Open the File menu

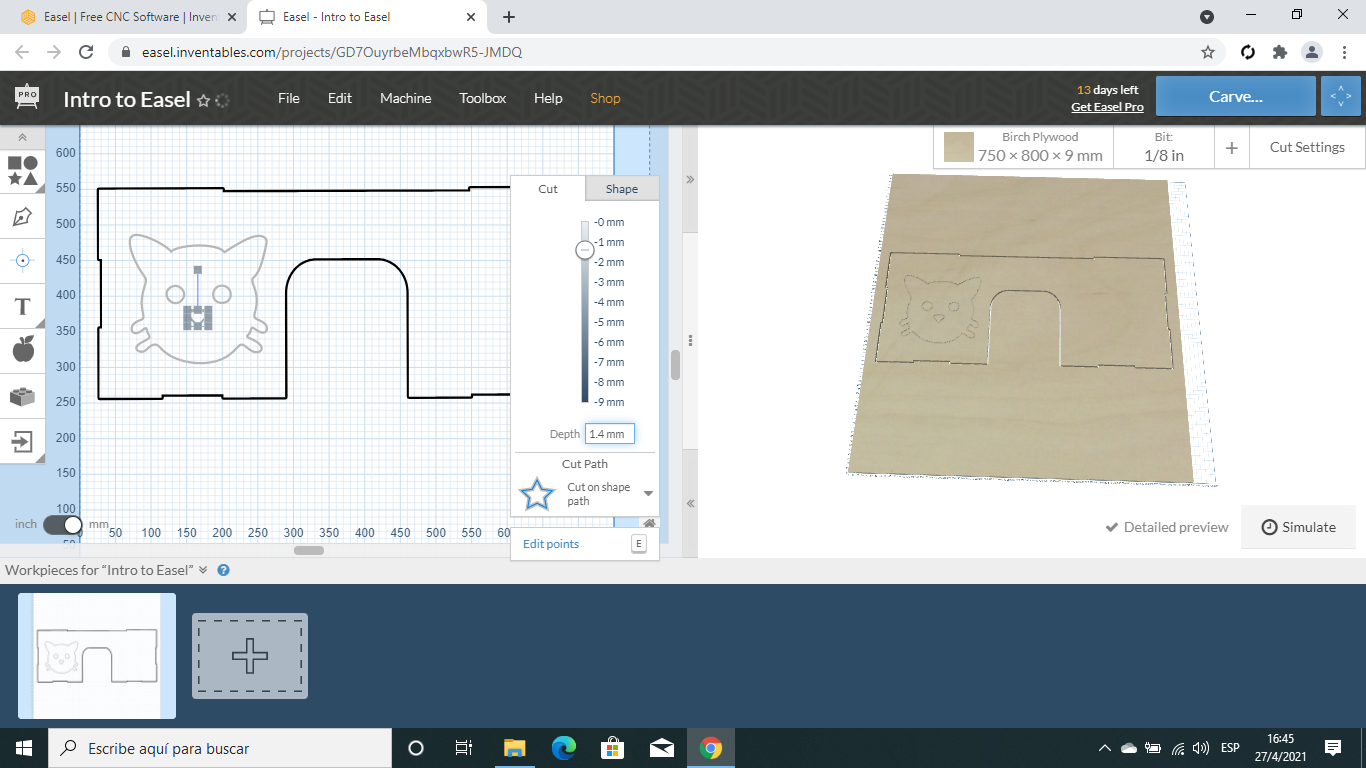click(289, 98)
